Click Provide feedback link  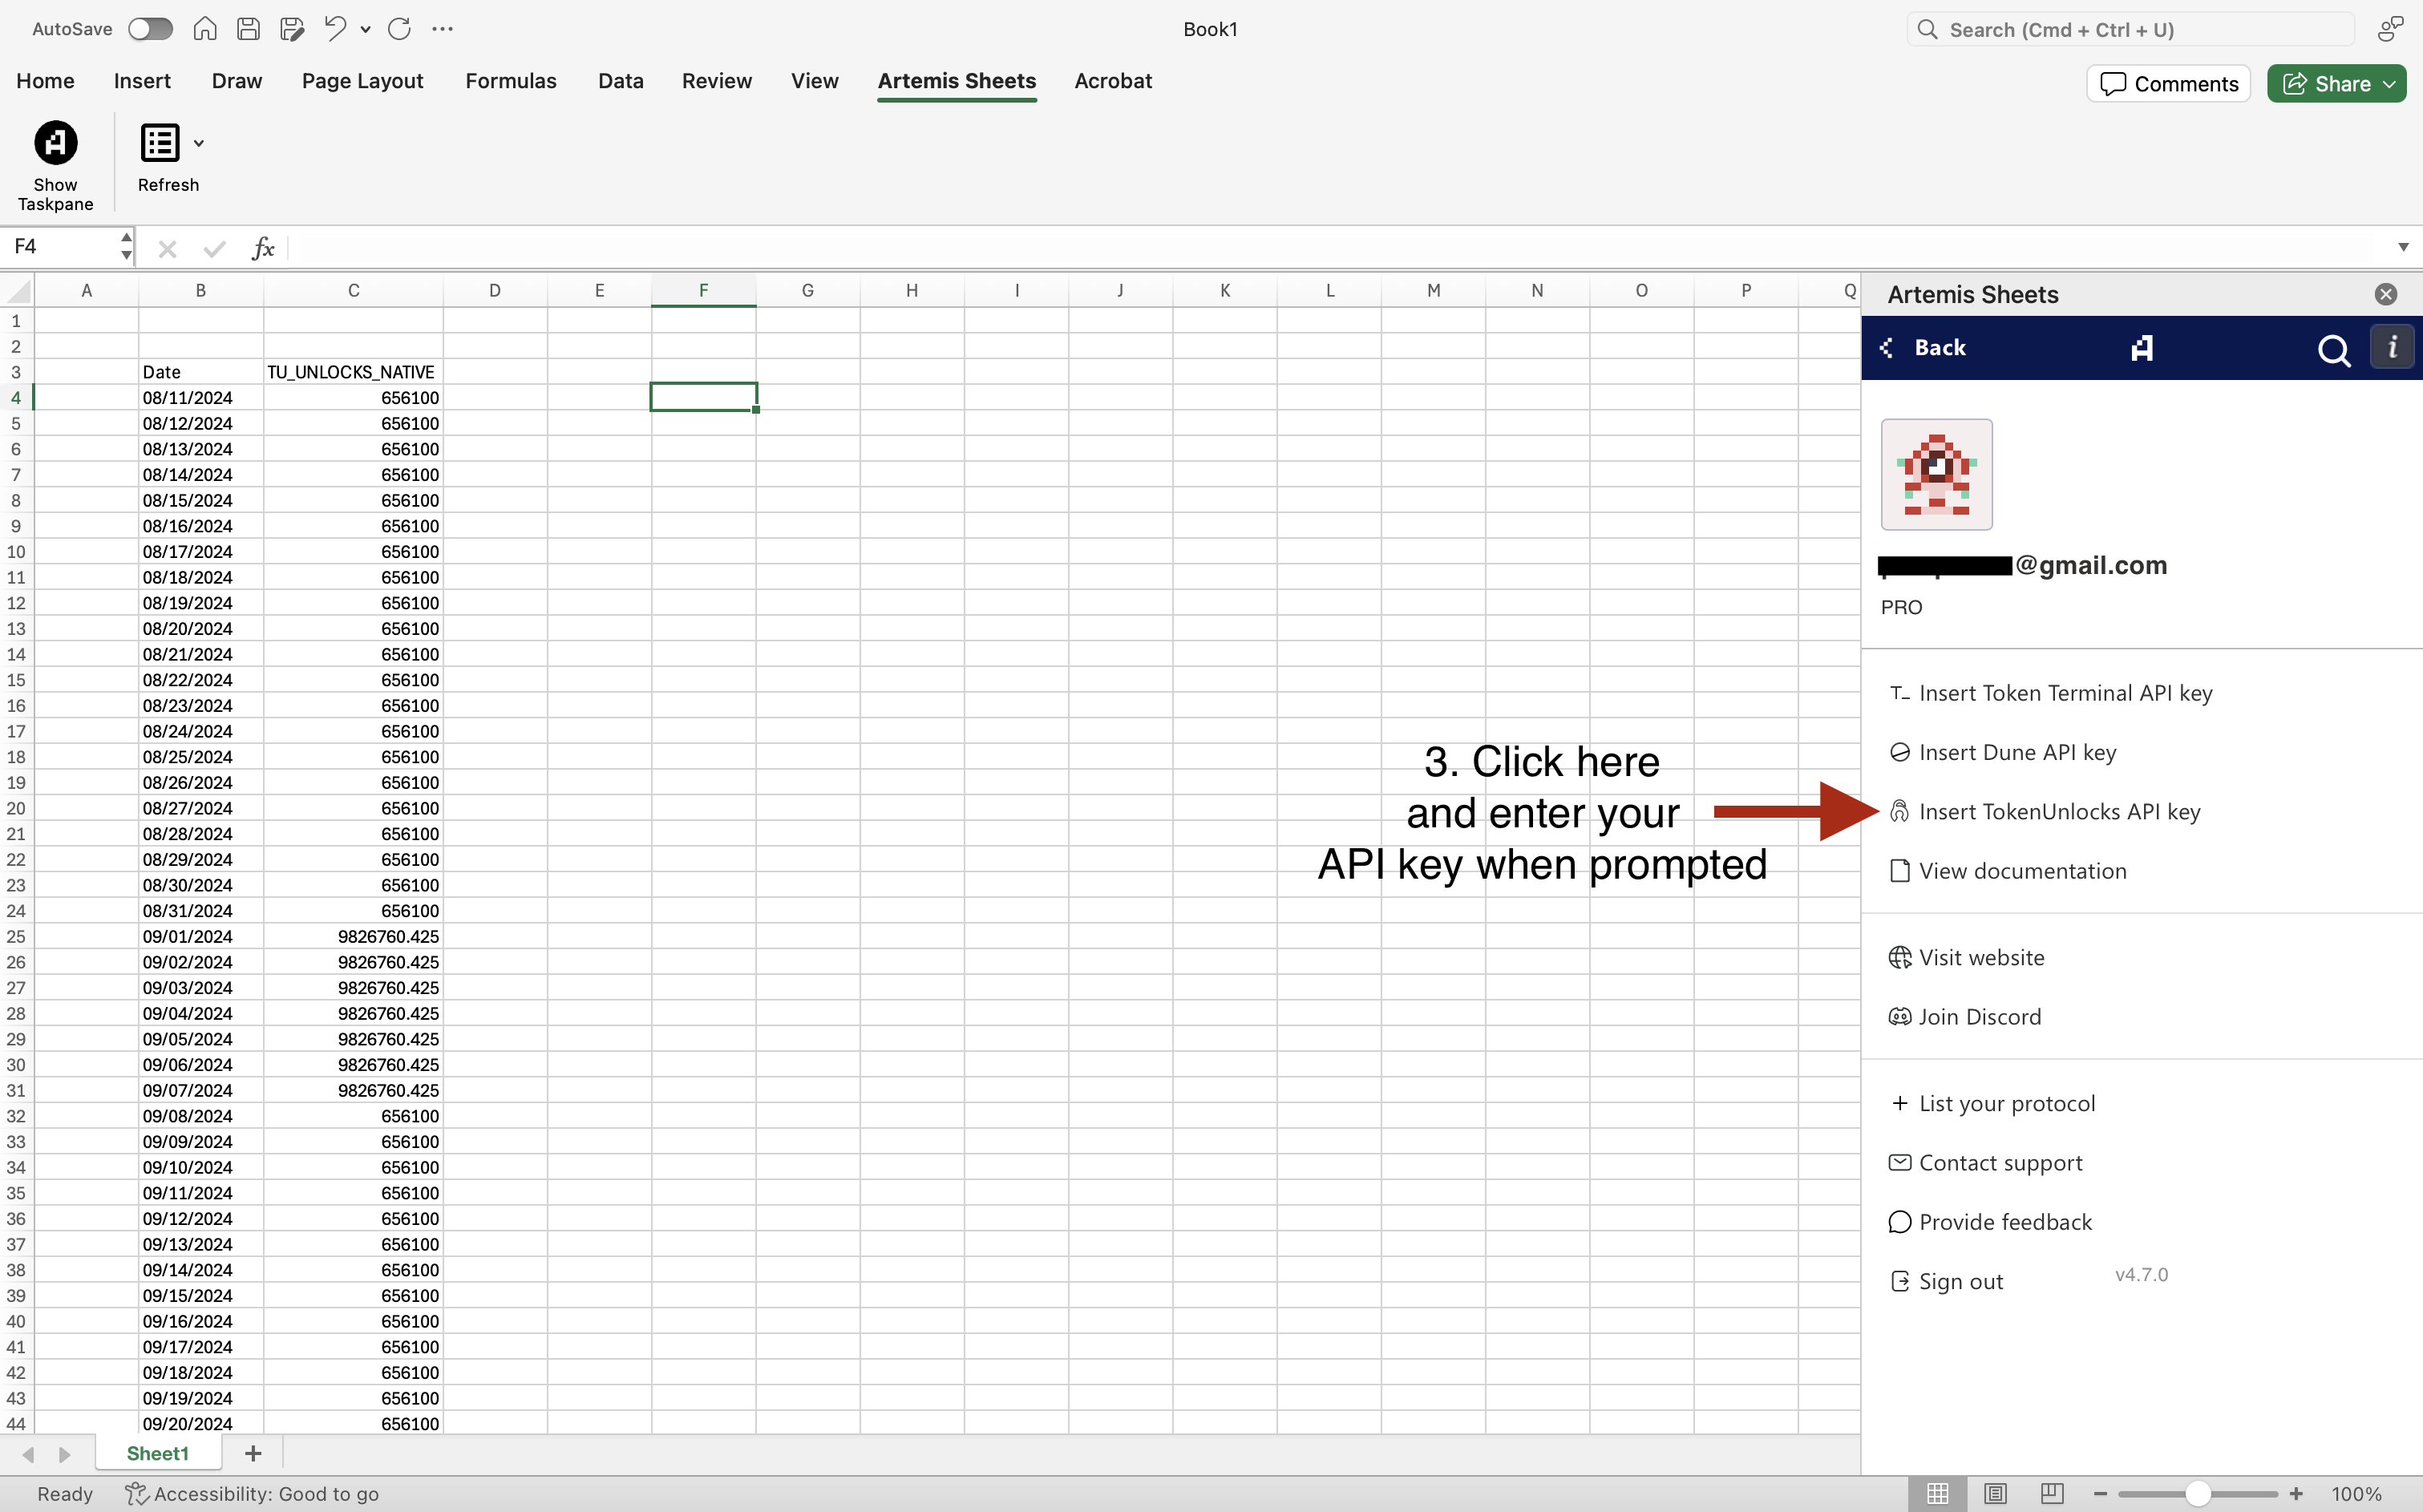coord(1990,1222)
